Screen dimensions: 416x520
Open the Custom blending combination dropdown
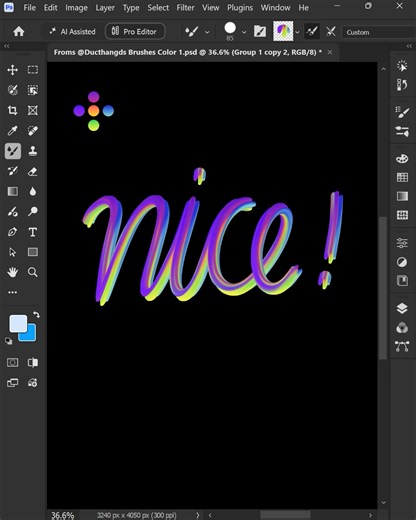[x=378, y=32]
